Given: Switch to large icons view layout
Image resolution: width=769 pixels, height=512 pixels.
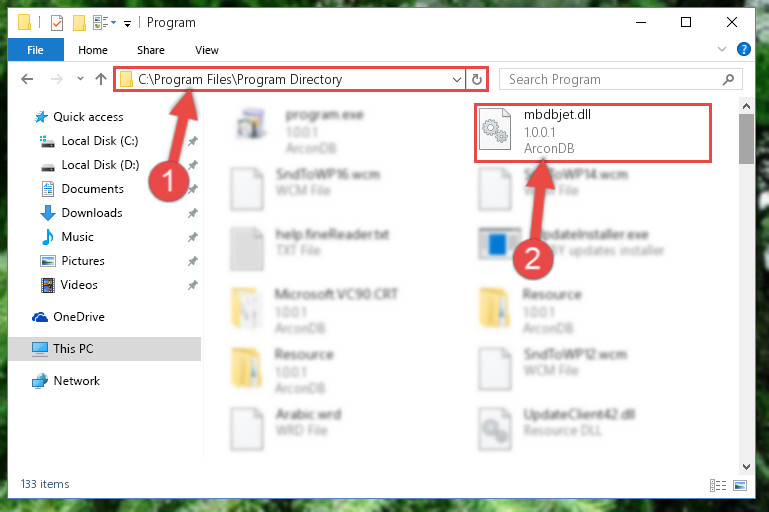Looking at the screenshot, I should pos(740,486).
